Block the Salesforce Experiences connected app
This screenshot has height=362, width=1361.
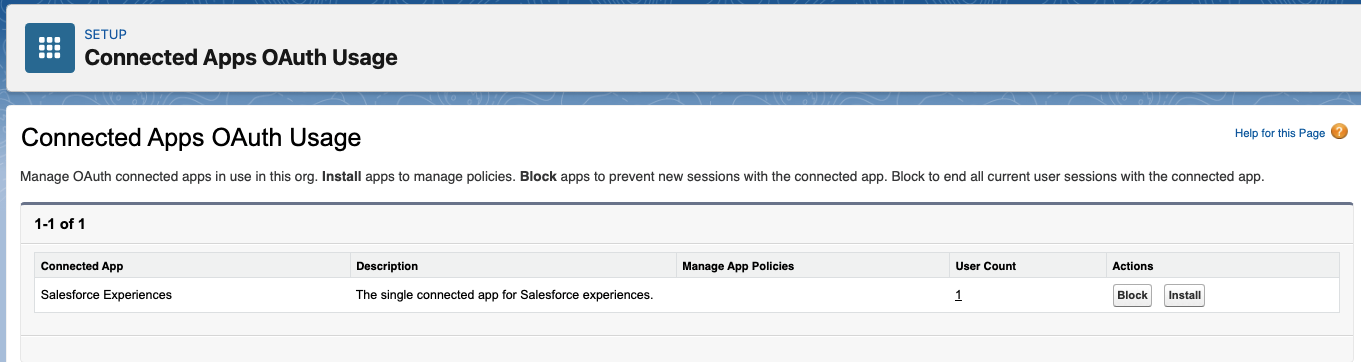click(1132, 296)
